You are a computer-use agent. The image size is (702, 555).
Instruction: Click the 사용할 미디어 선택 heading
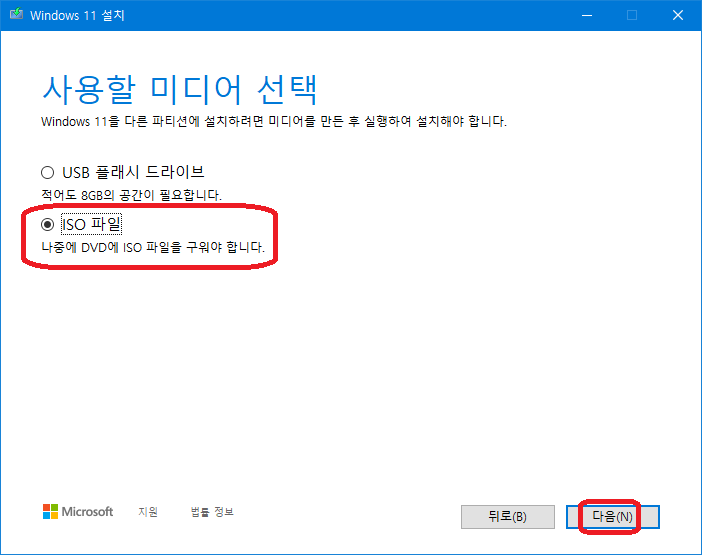tap(180, 90)
